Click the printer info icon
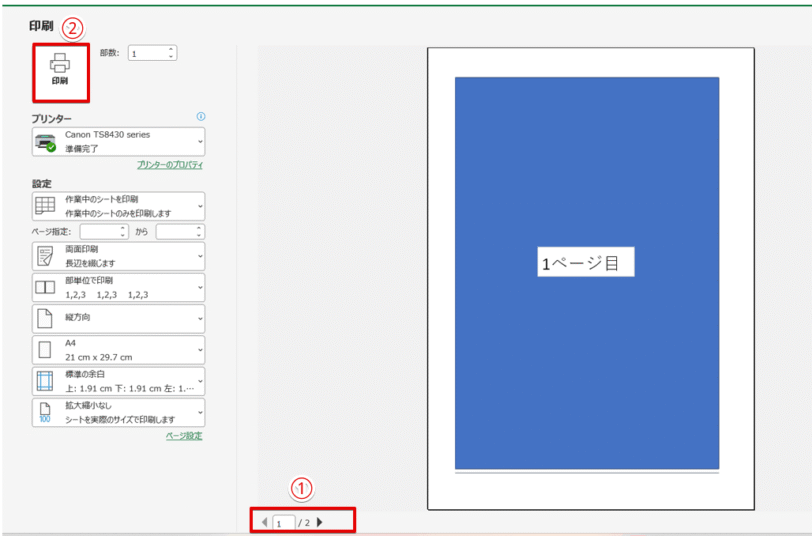Image resolution: width=812 pixels, height=536 pixels. click(201, 117)
